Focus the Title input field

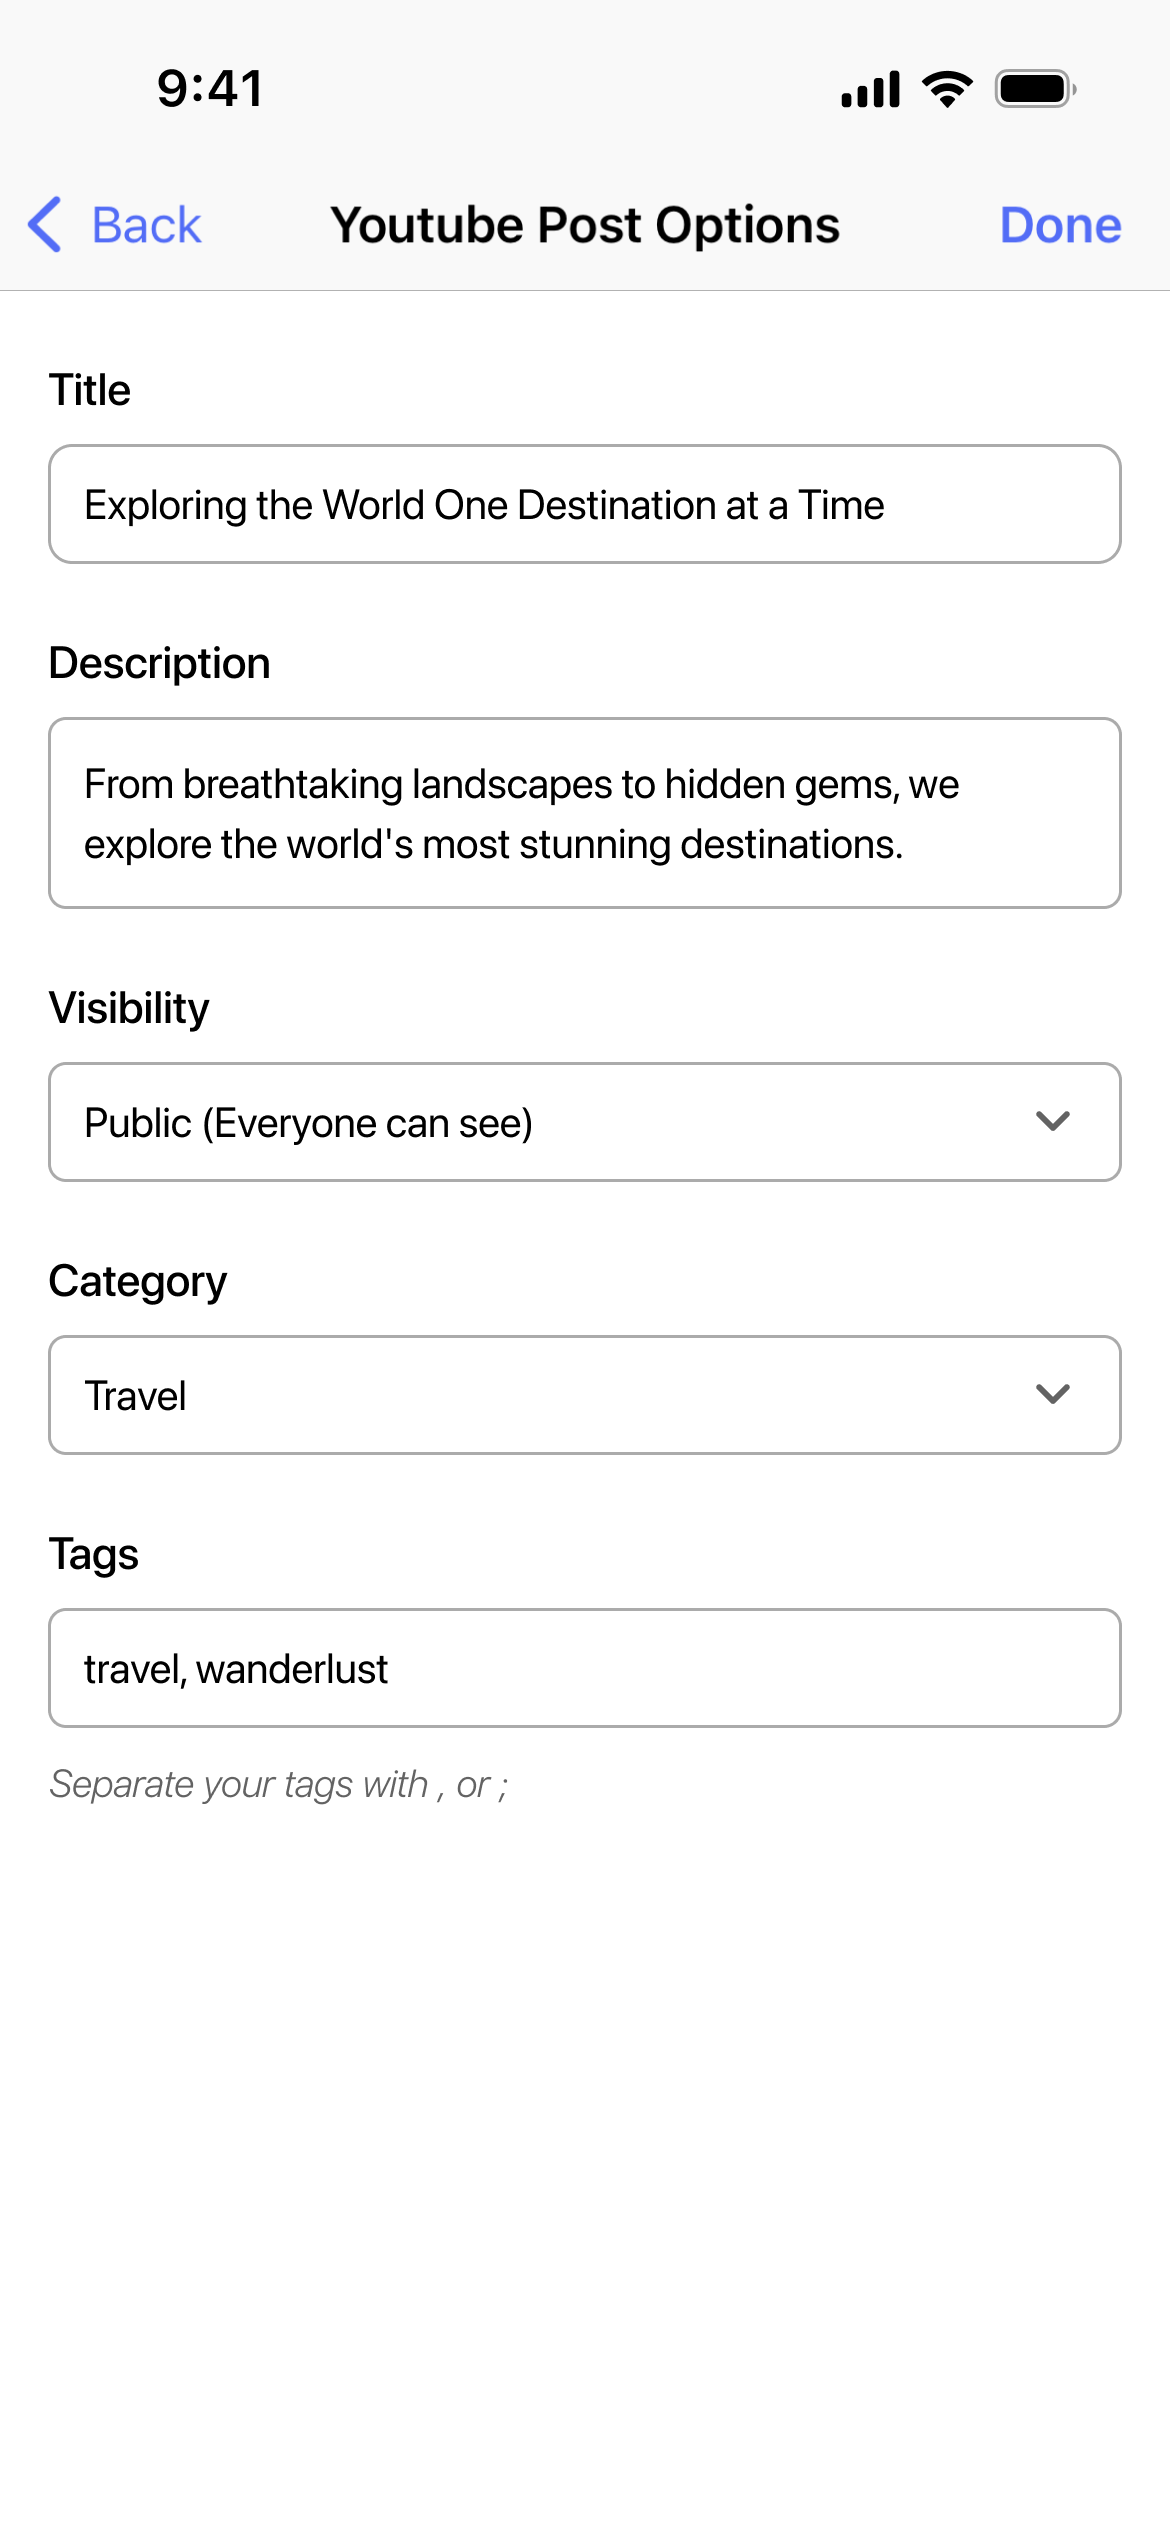584,505
